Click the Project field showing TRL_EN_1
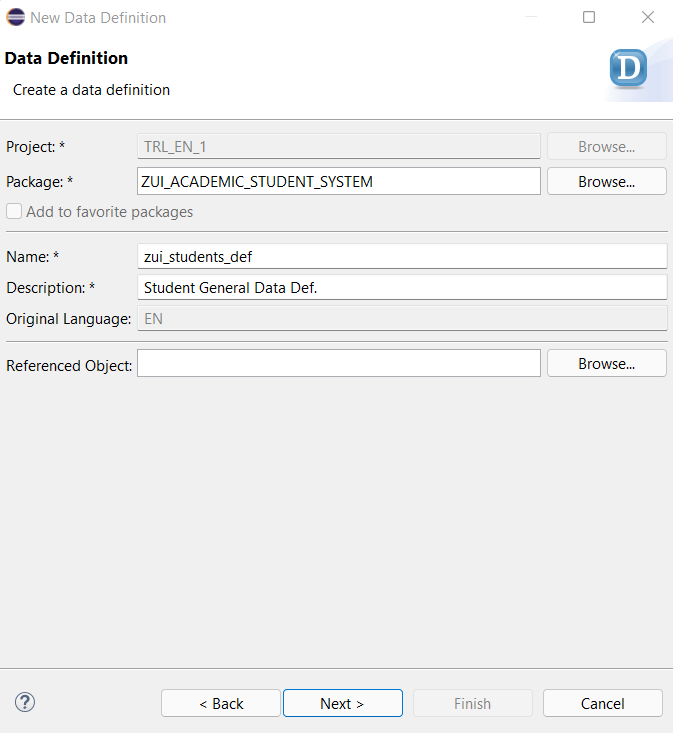The width and height of the screenshot is (673, 733). (x=339, y=146)
